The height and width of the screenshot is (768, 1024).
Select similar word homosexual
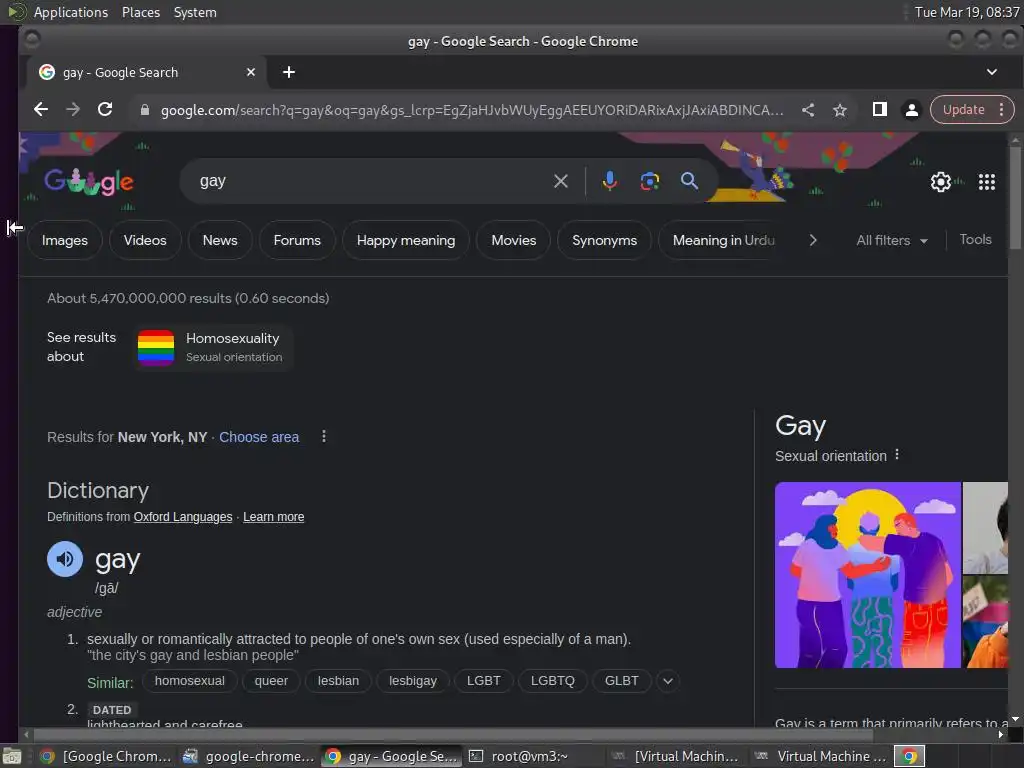[189, 680]
